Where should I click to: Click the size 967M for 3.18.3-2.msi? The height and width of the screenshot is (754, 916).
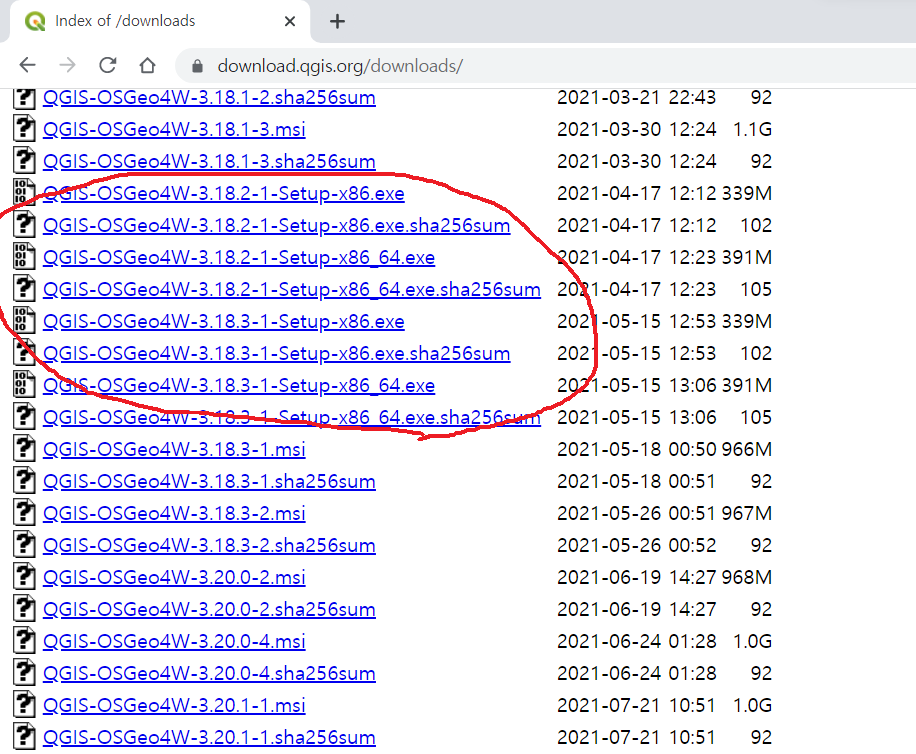pyautogui.click(x=747, y=513)
